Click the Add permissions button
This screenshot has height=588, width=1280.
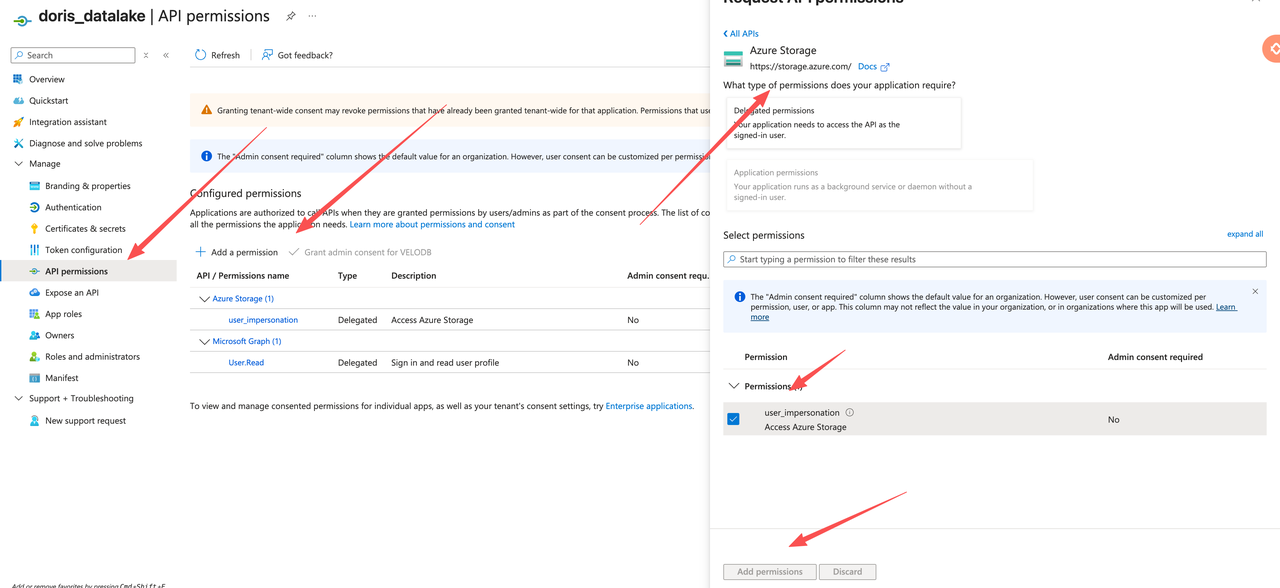769,572
